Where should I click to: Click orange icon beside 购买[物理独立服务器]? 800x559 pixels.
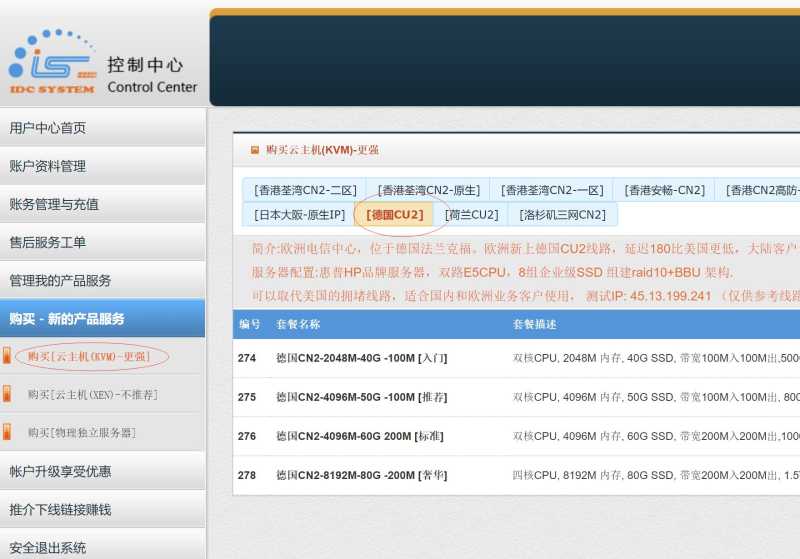tap(7, 433)
